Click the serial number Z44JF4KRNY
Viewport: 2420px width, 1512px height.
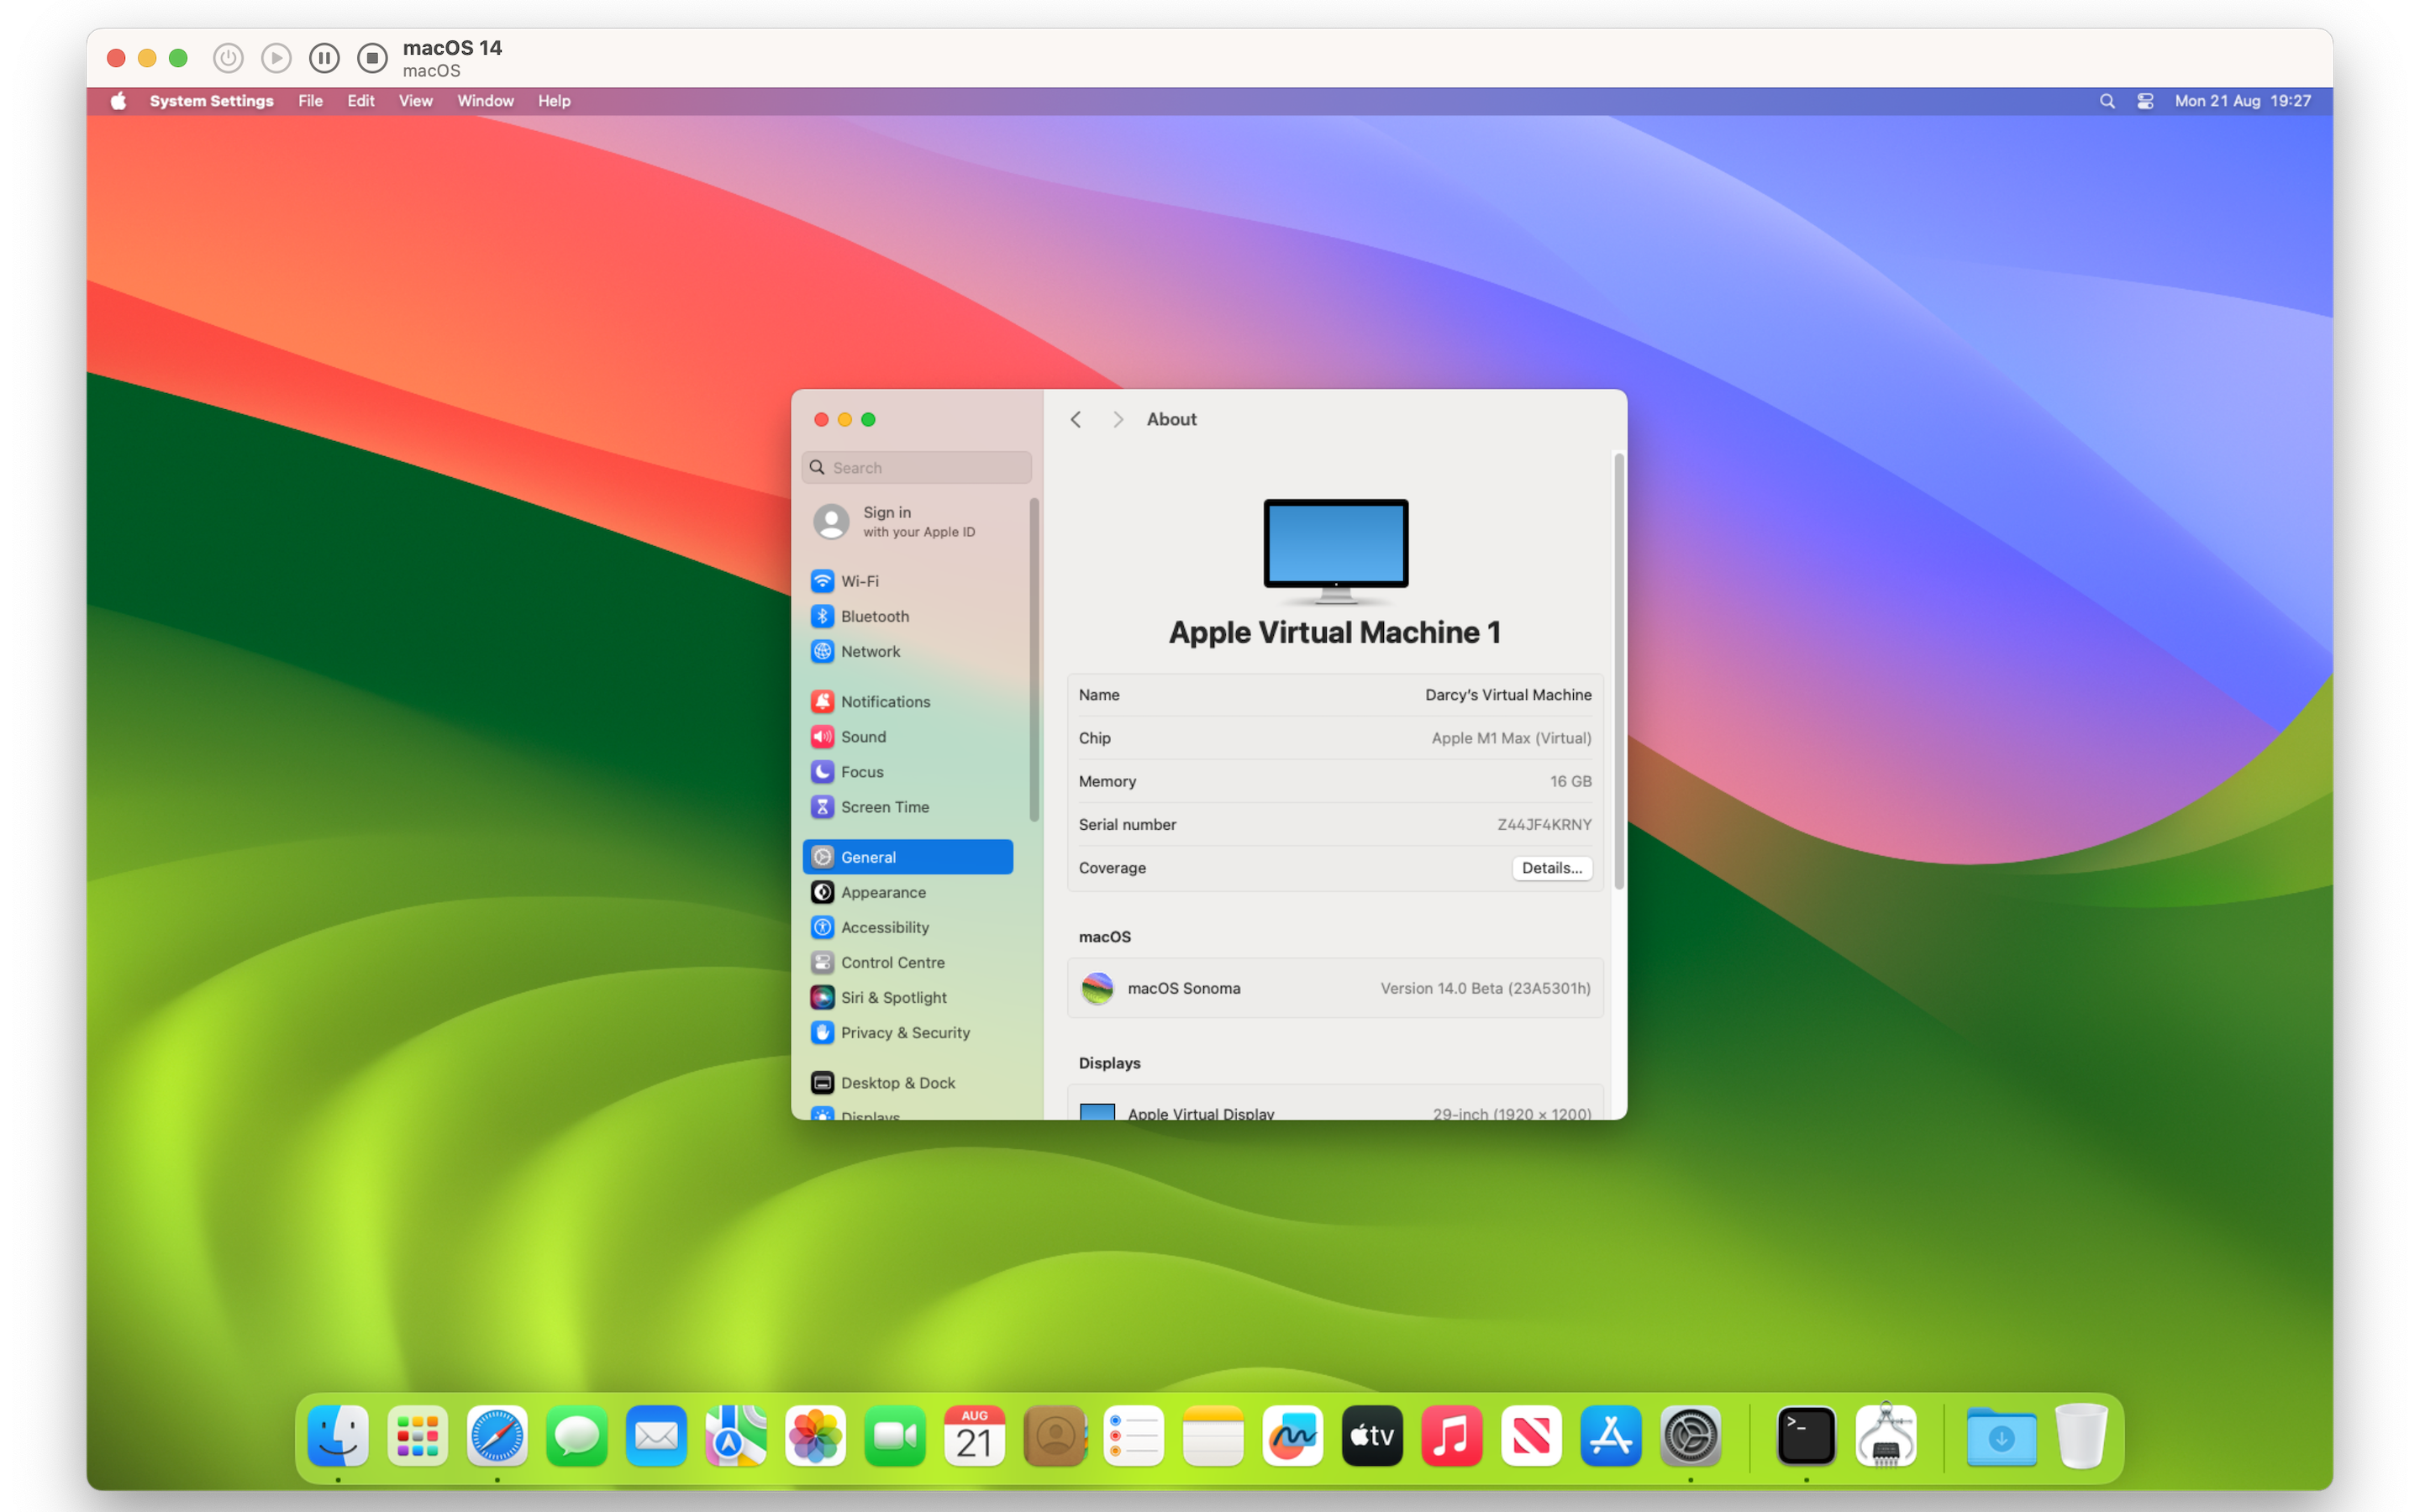point(1543,824)
